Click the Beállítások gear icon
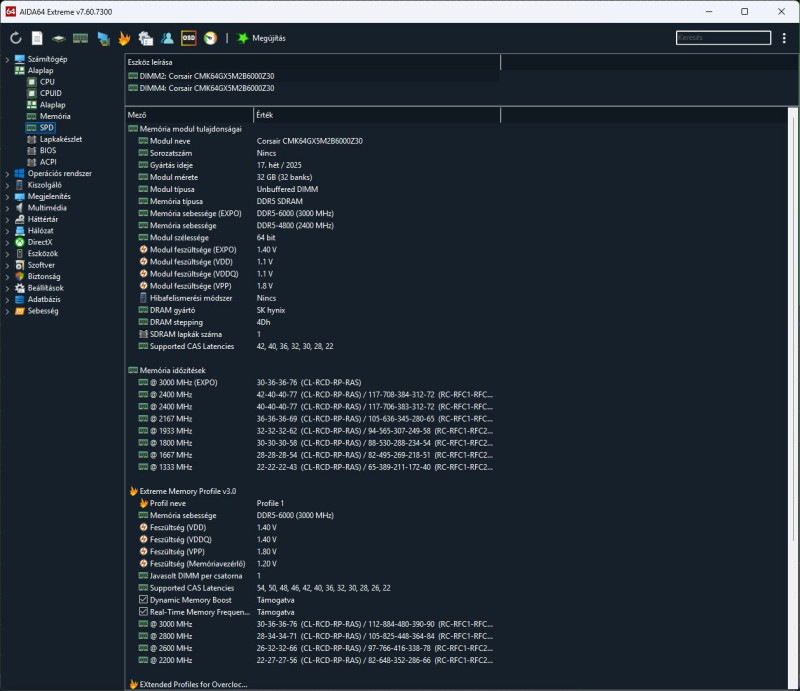The height and width of the screenshot is (691, 800). click(19, 288)
